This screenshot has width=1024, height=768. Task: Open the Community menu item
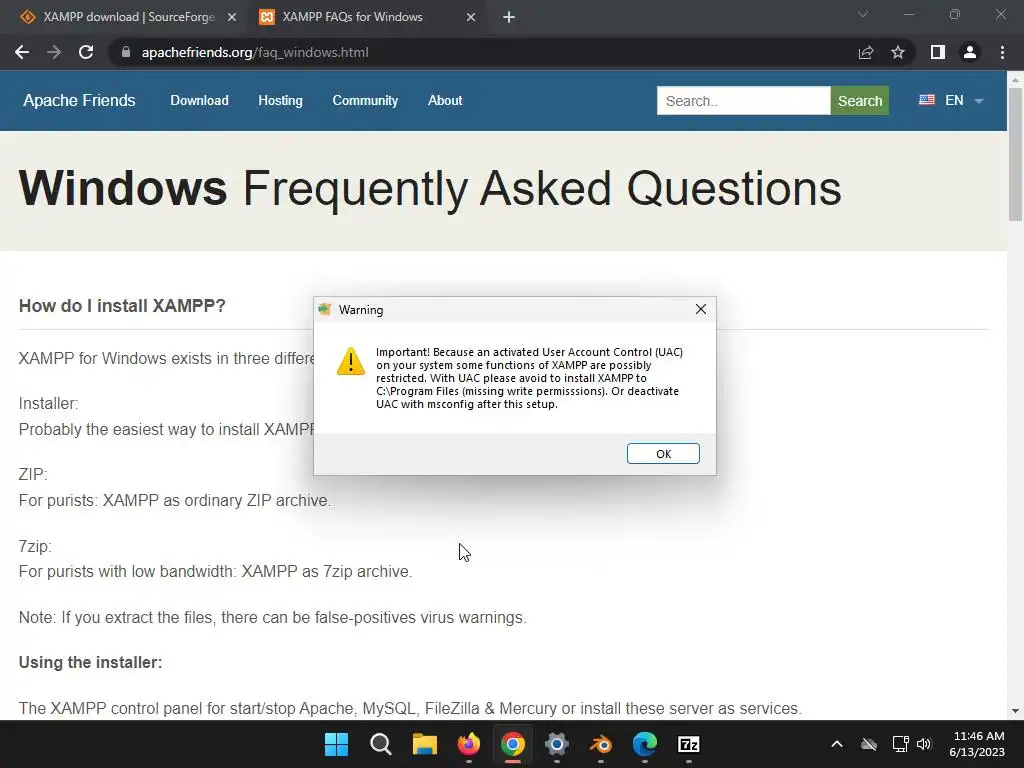click(365, 101)
